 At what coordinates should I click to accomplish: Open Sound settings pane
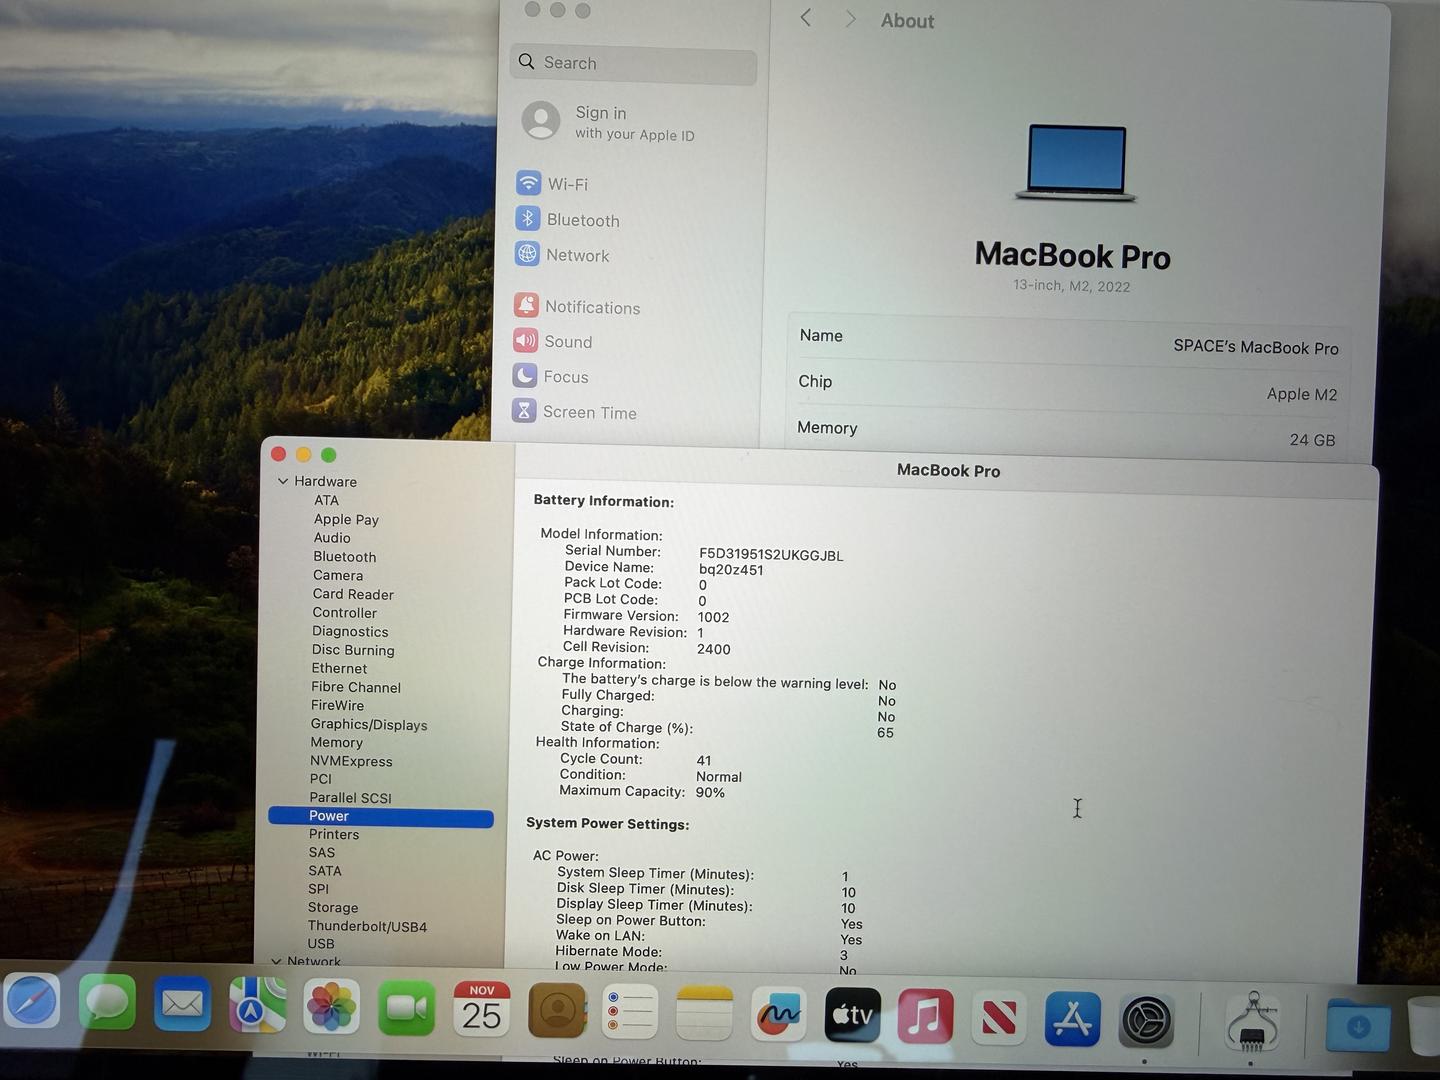pyautogui.click(x=567, y=342)
